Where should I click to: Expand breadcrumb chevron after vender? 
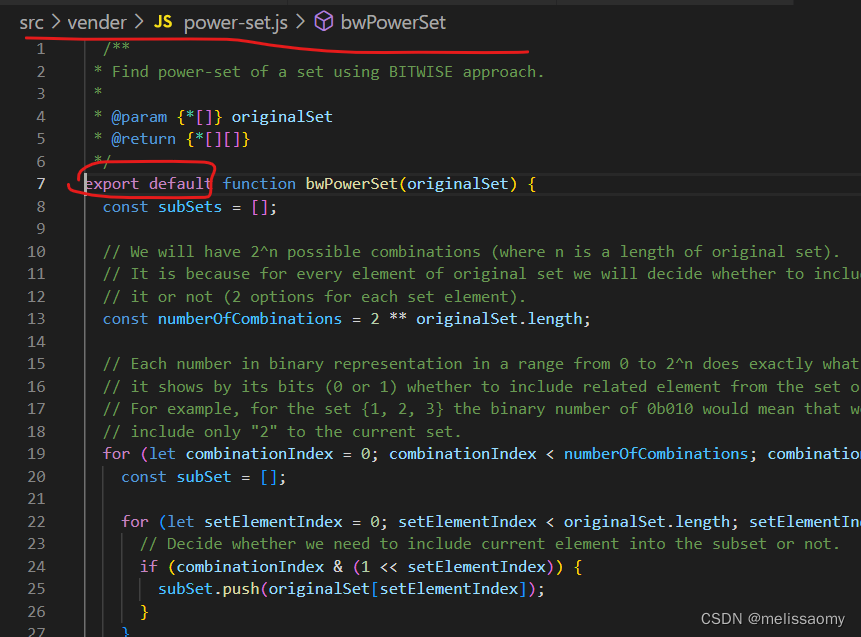point(139,23)
